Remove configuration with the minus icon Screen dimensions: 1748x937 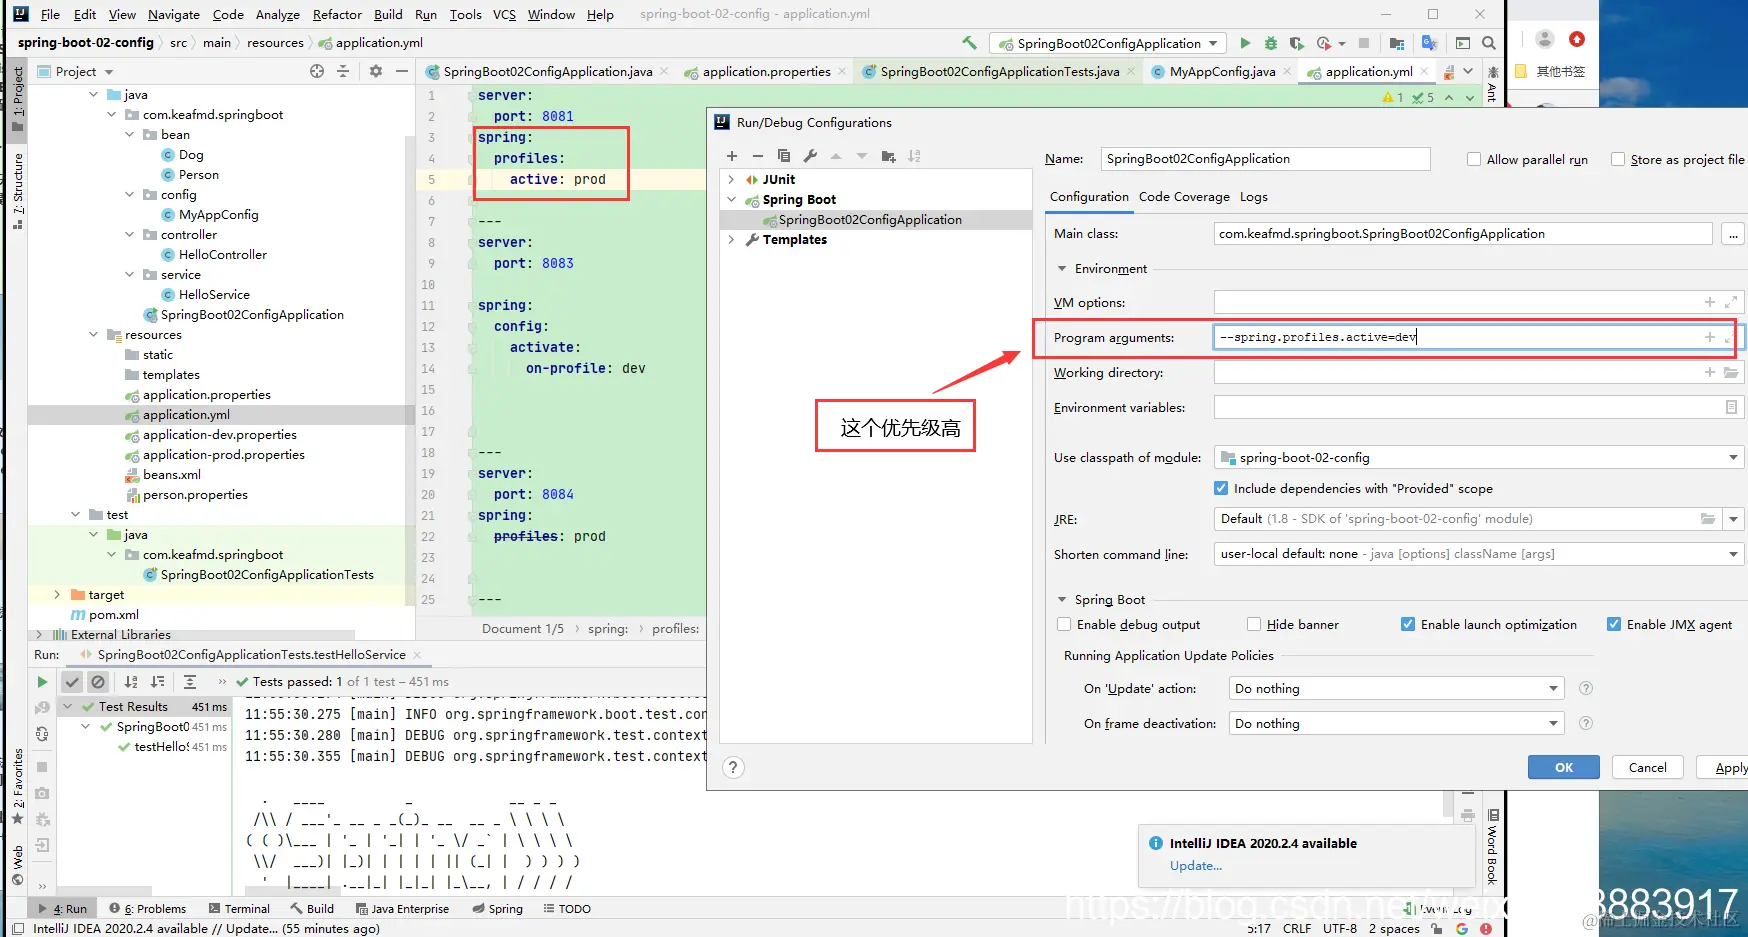tap(758, 156)
